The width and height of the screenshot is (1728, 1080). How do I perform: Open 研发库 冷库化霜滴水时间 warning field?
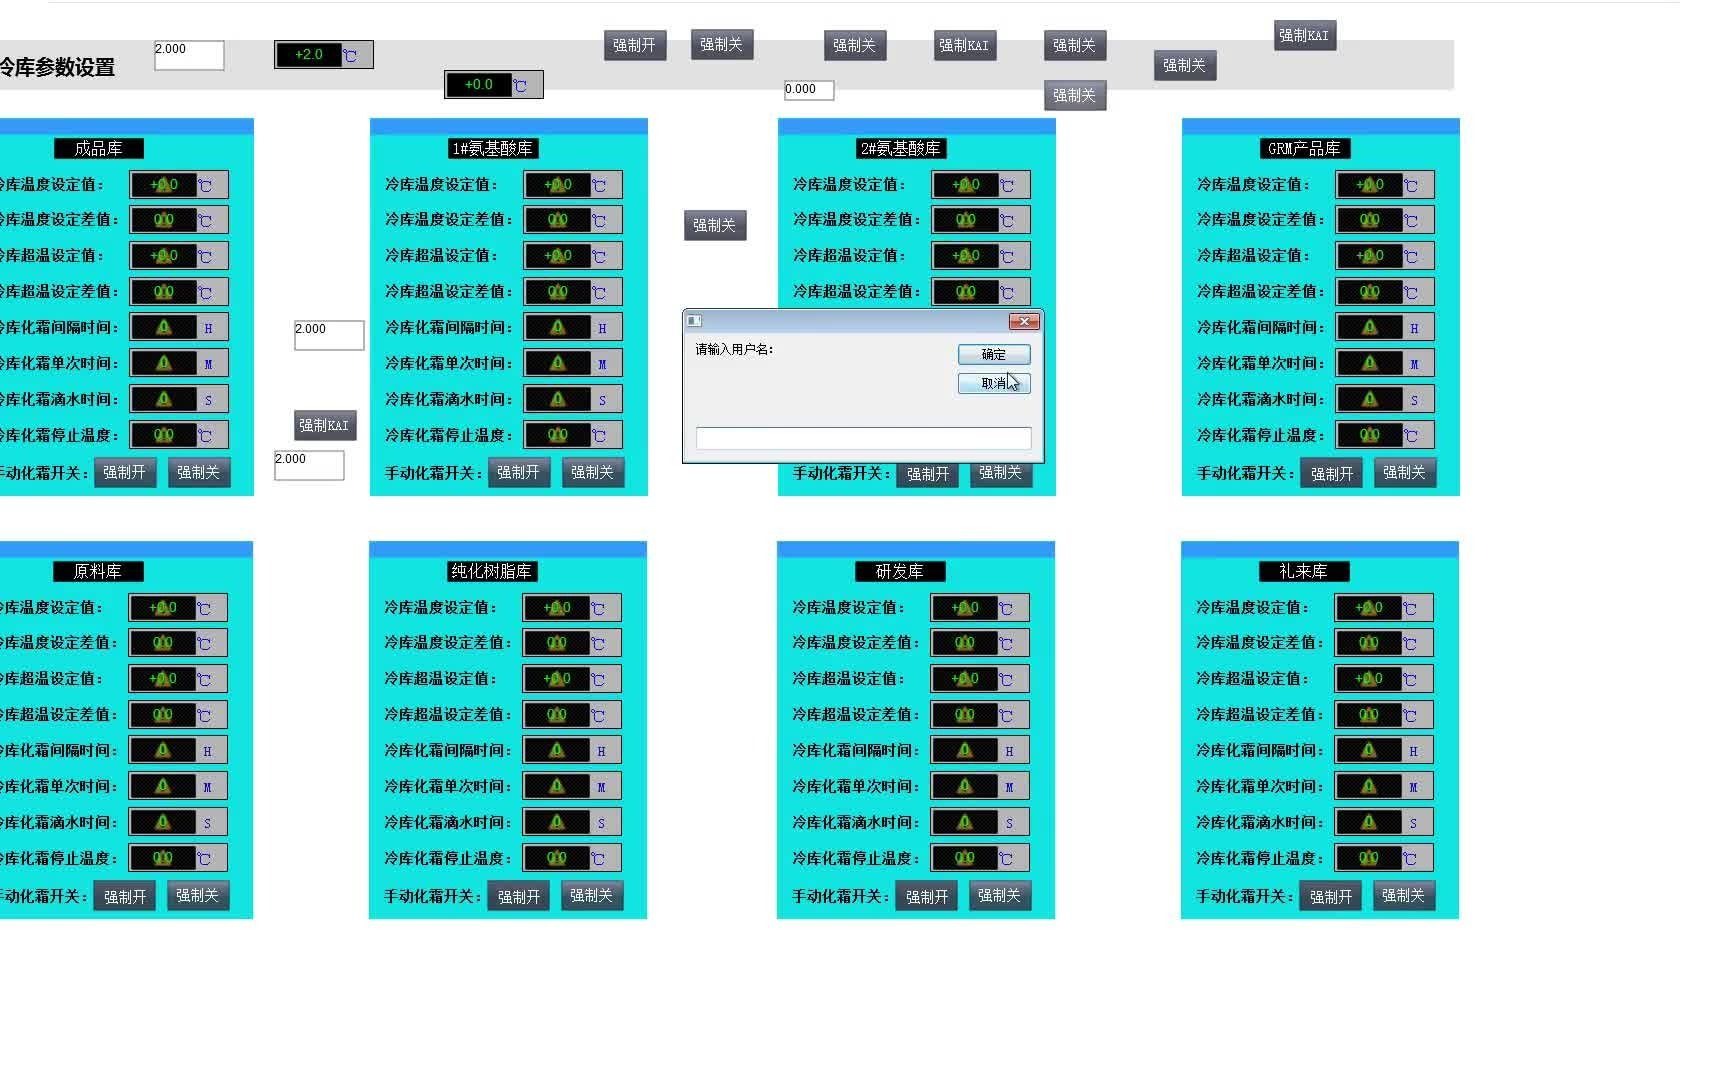(x=980, y=822)
